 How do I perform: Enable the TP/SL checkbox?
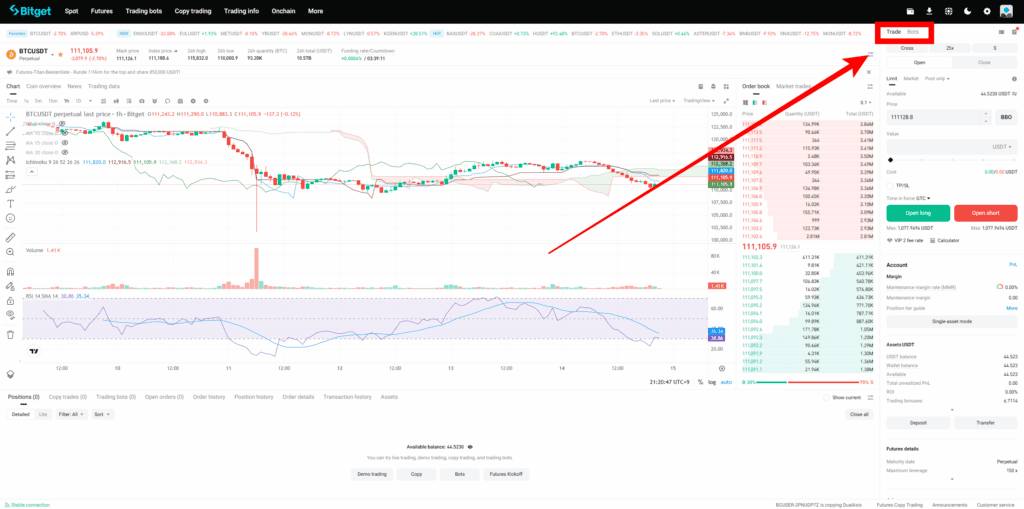[x=891, y=185]
